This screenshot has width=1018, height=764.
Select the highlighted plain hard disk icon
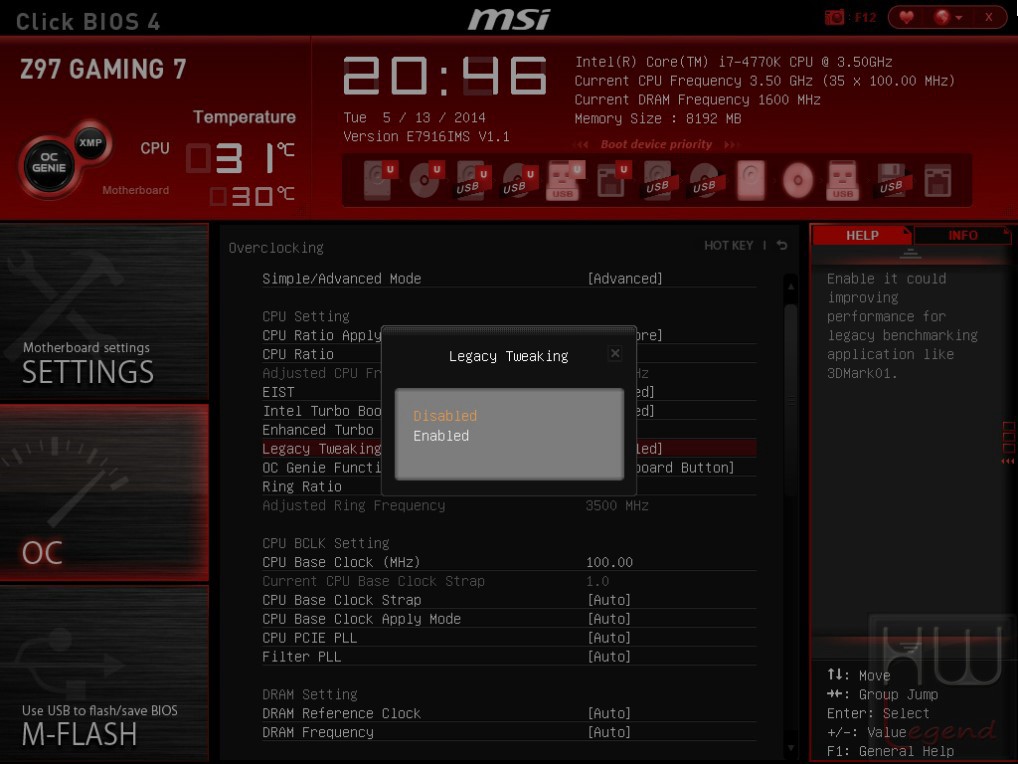tap(751, 180)
